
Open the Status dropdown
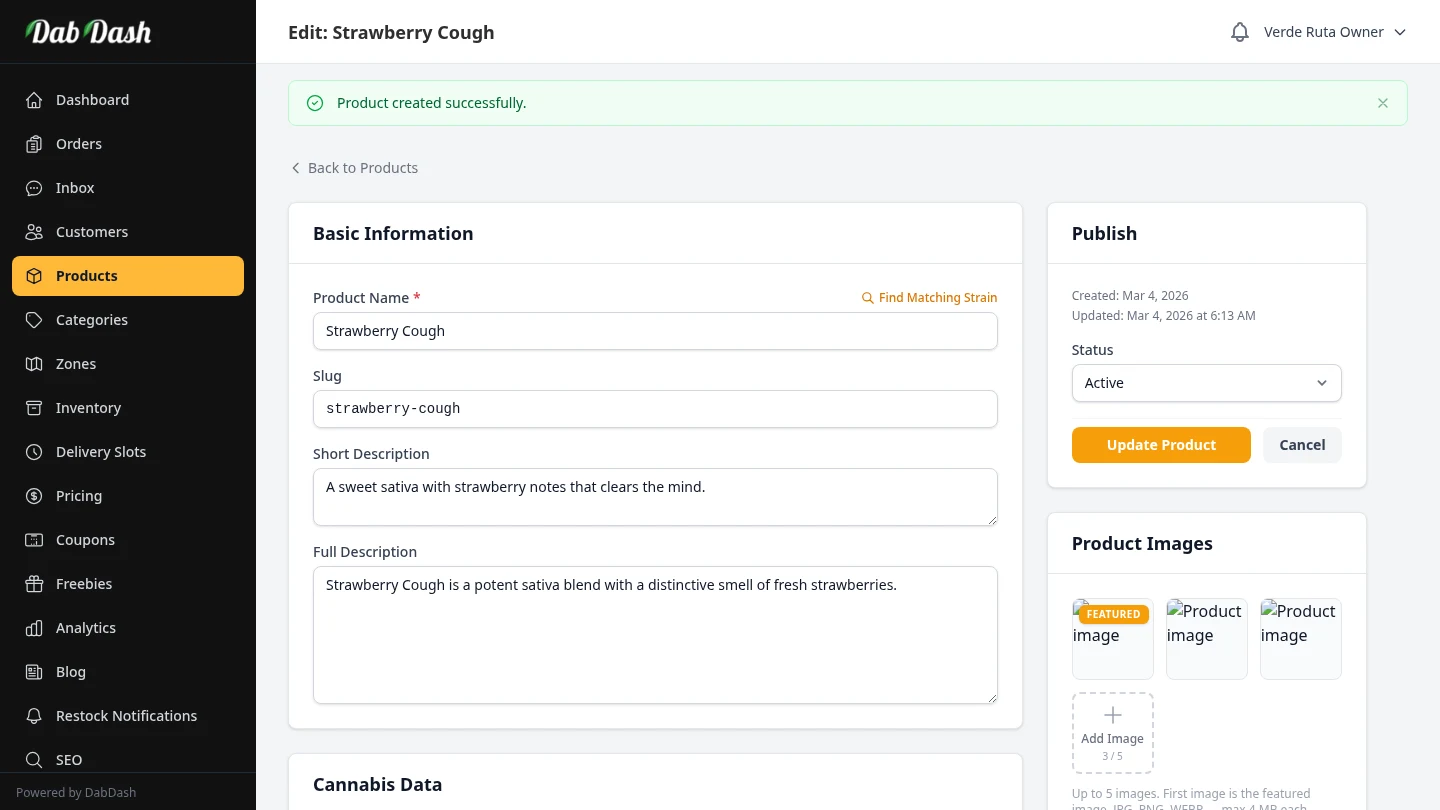pyautogui.click(x=1206, y=383)
